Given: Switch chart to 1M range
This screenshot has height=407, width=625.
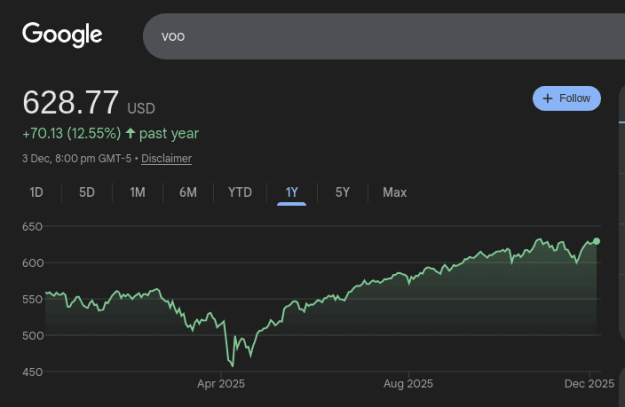Looking at the screenshot, I should pos(138,193).
